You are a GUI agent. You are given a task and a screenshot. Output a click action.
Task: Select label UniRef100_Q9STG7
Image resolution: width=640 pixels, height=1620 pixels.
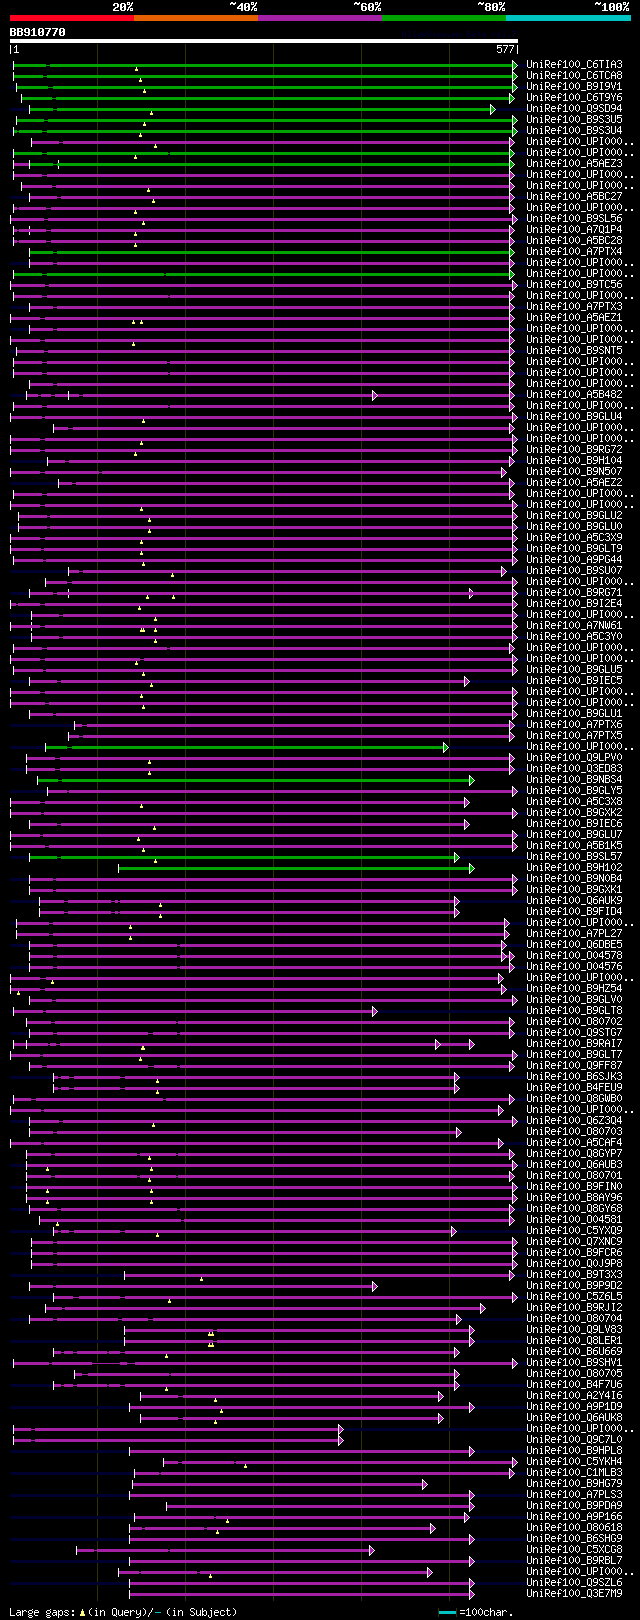(574, 1033)
